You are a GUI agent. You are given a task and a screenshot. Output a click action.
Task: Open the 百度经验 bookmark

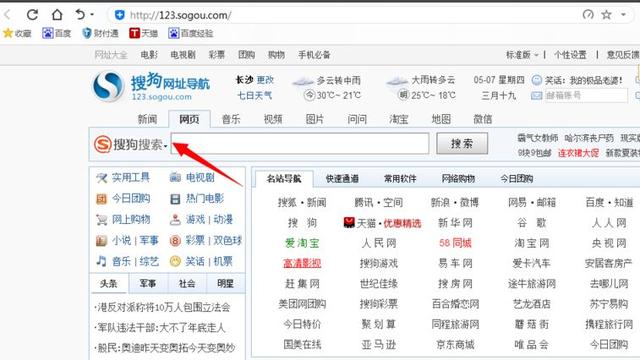pyautogui.click(x=191, y=33)
